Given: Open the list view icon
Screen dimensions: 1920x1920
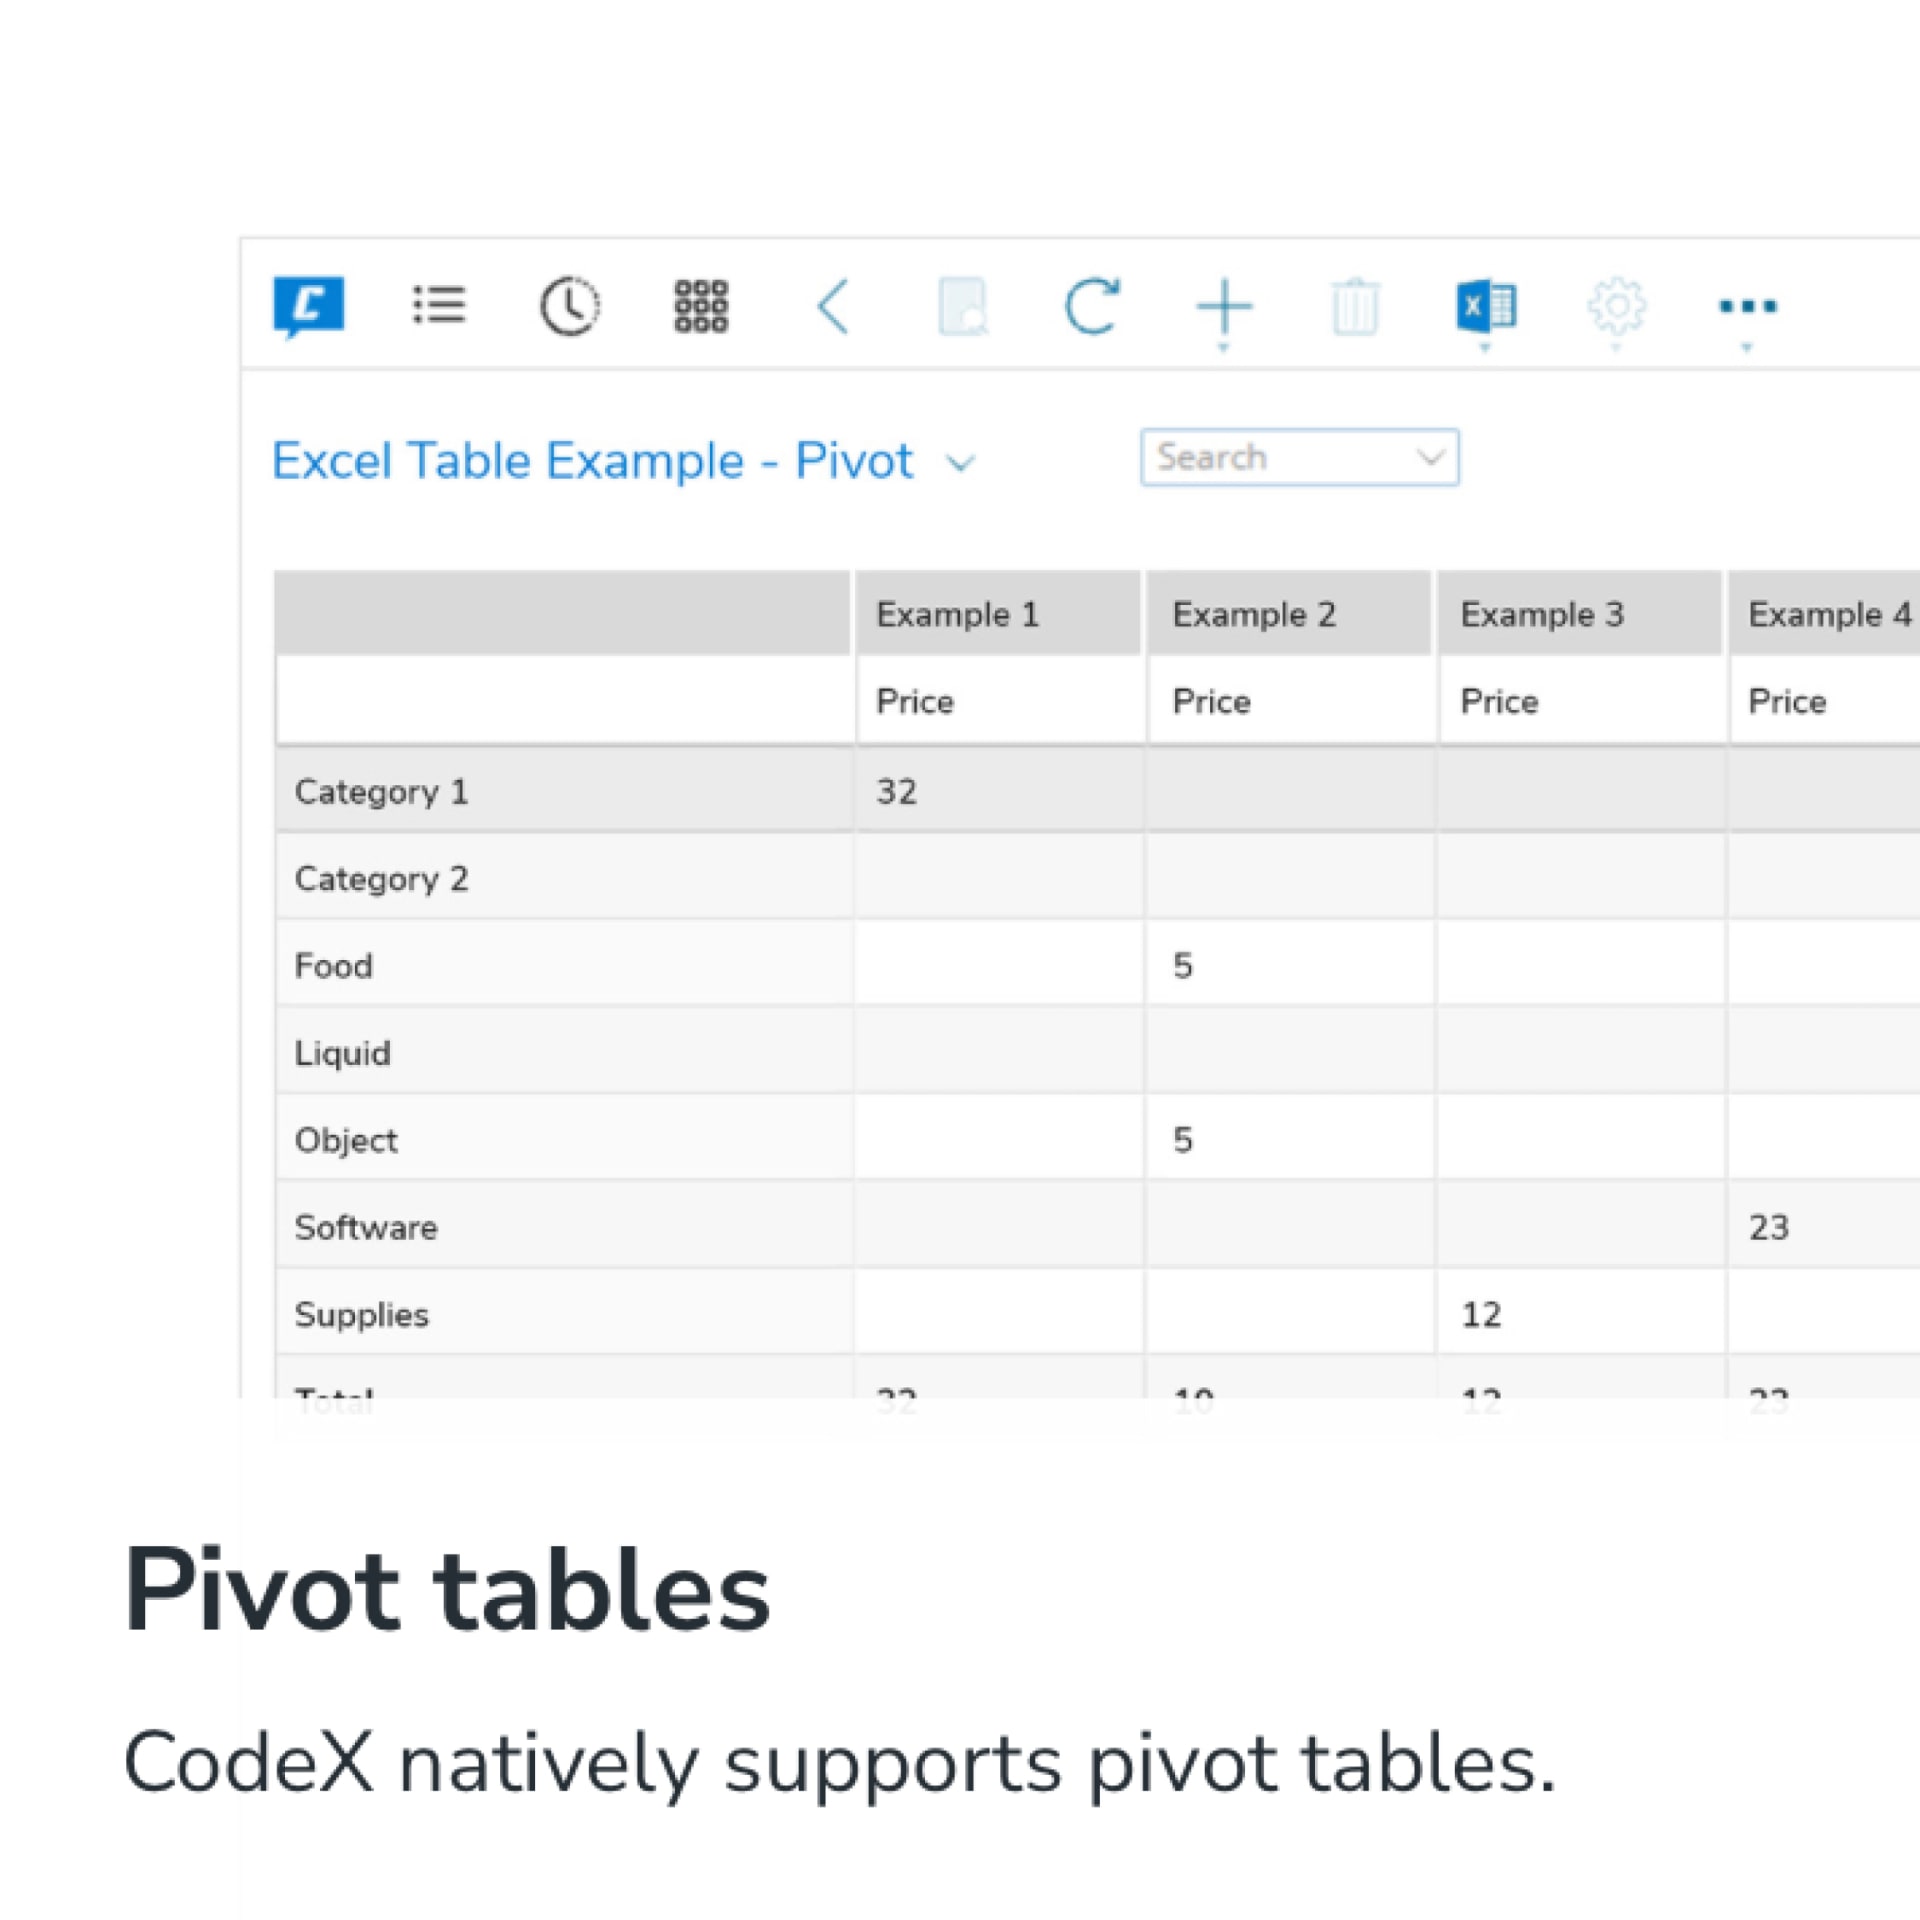Looking at the screenshot, I should click(439, 305).
